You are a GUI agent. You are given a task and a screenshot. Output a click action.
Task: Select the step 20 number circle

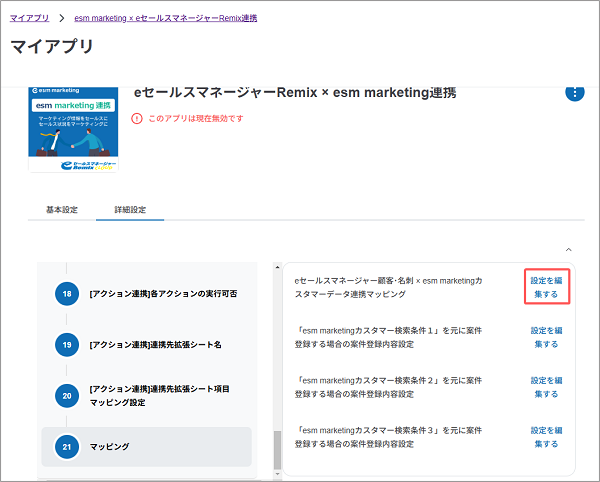(x=67, y=395)
